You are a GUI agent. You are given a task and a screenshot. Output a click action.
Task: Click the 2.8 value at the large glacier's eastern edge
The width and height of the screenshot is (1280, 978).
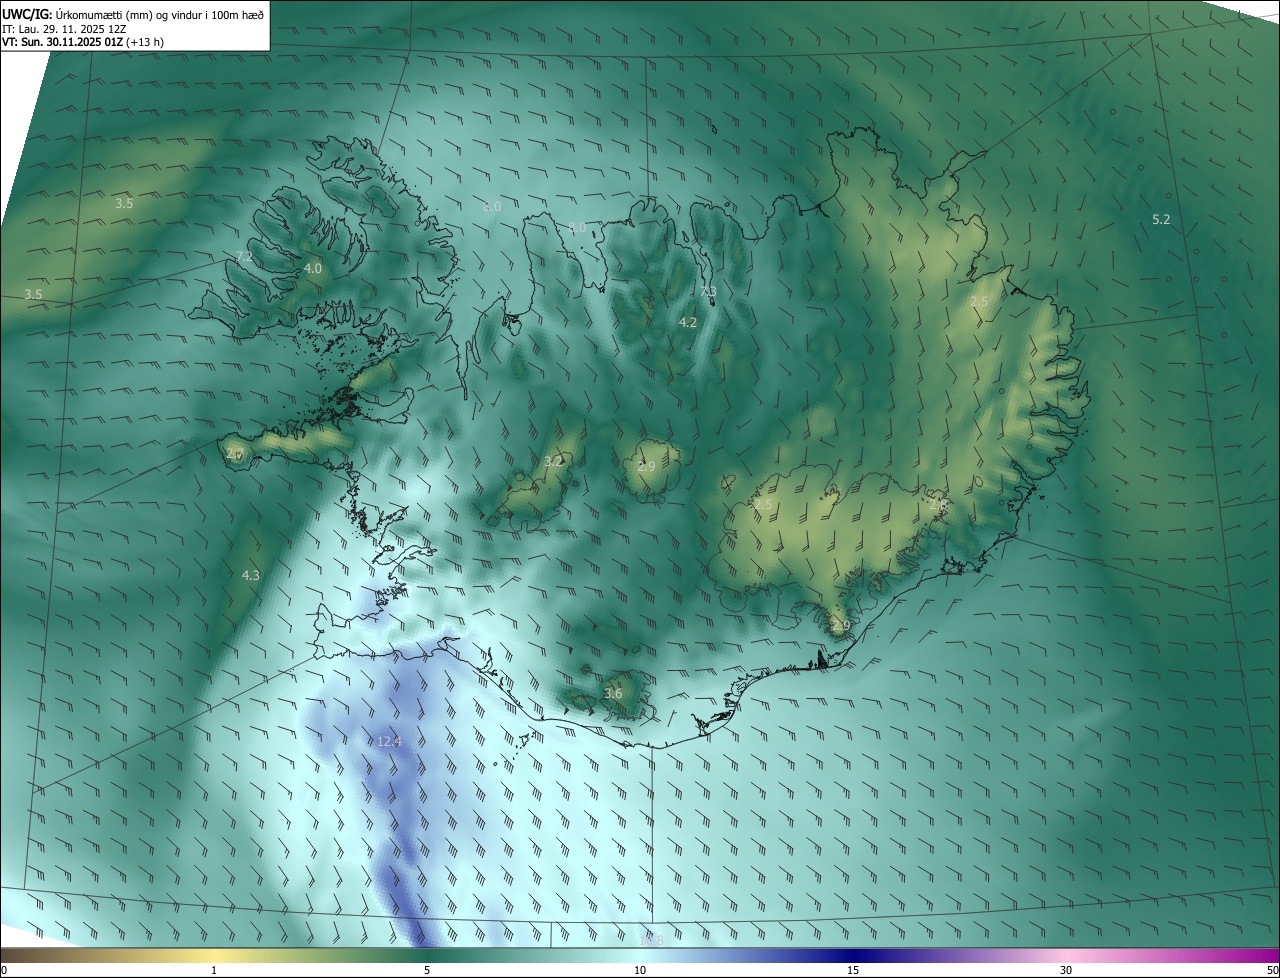938,505
